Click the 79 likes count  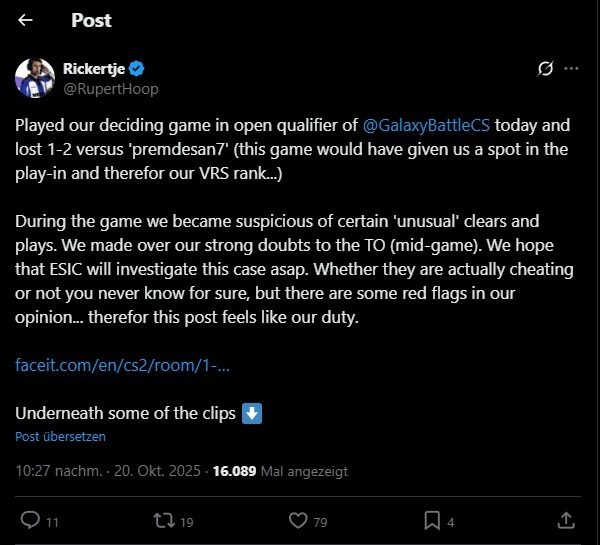click(x=319, y=521)
